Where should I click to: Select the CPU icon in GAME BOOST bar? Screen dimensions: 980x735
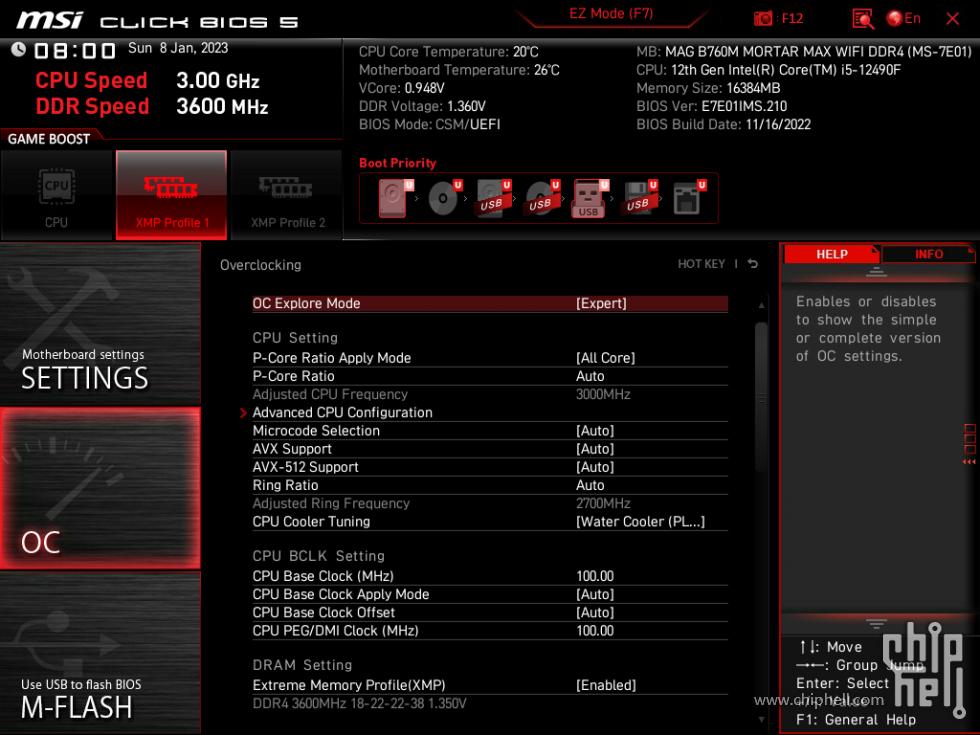(57, 193)
